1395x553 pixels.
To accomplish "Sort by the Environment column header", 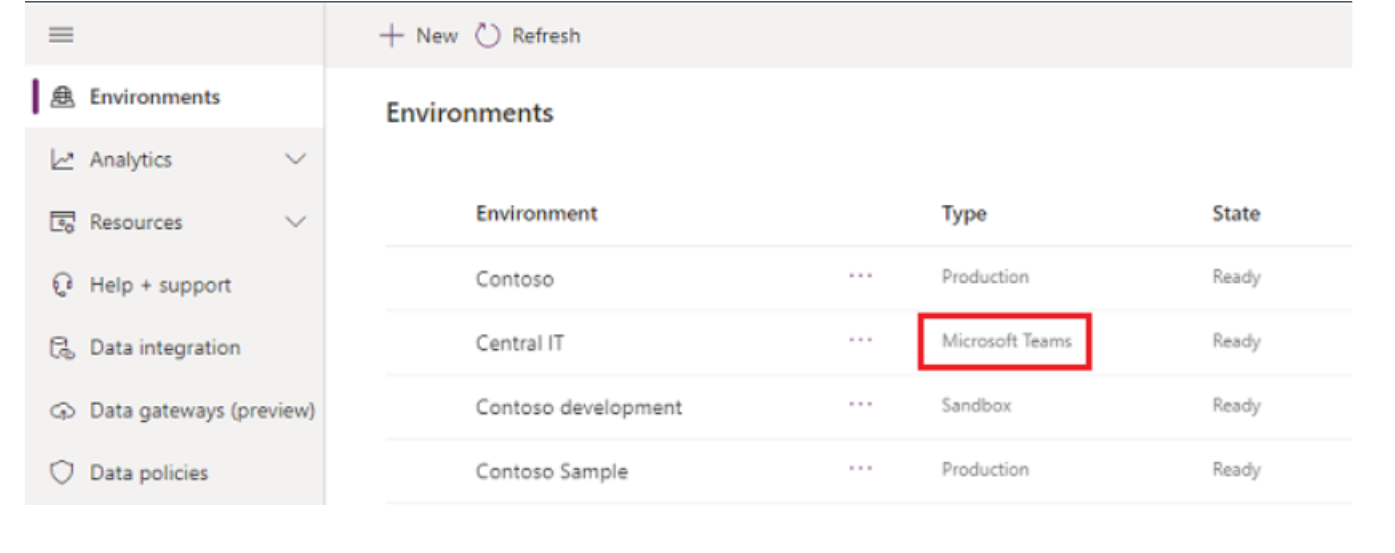I will [536, 214].
